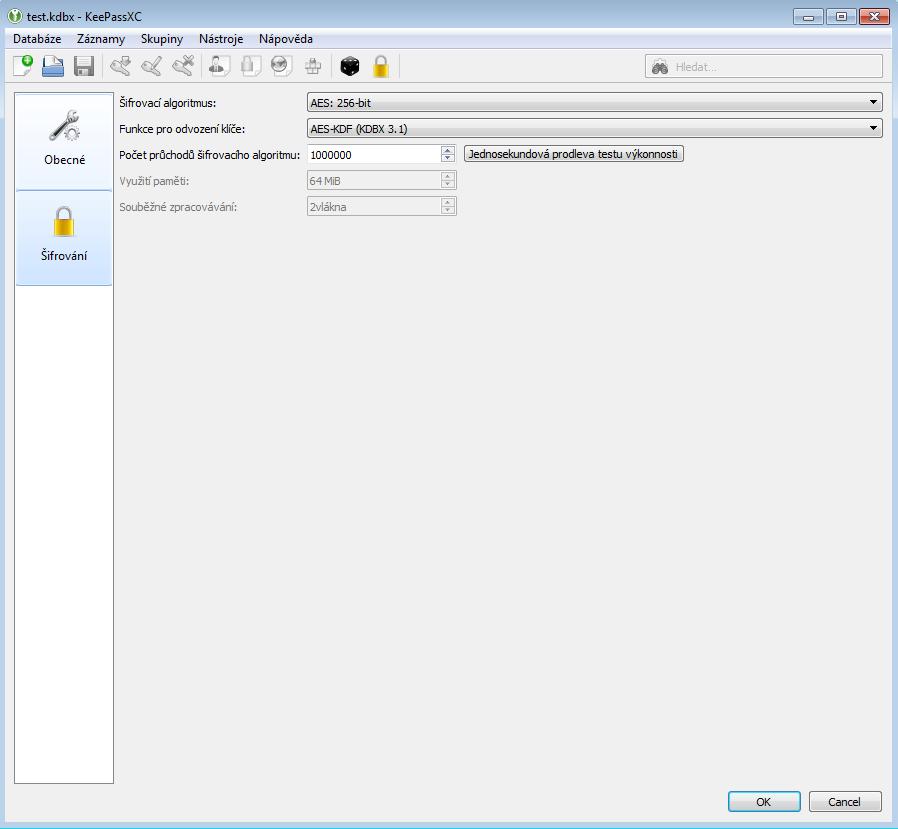The image size is (898, 829).
Task: Click the Add New Entry key icon
Action: click(121, 66)
